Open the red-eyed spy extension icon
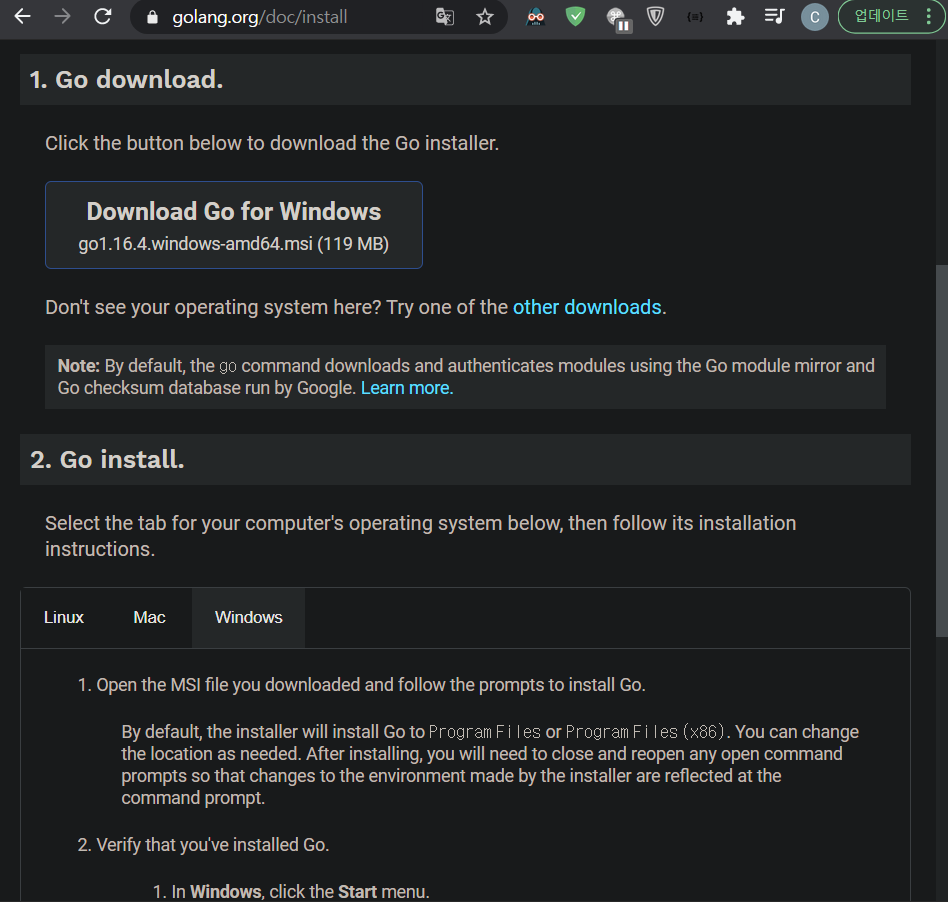The width and height of the screenshot is (948, 902). [x=536, y=16]
